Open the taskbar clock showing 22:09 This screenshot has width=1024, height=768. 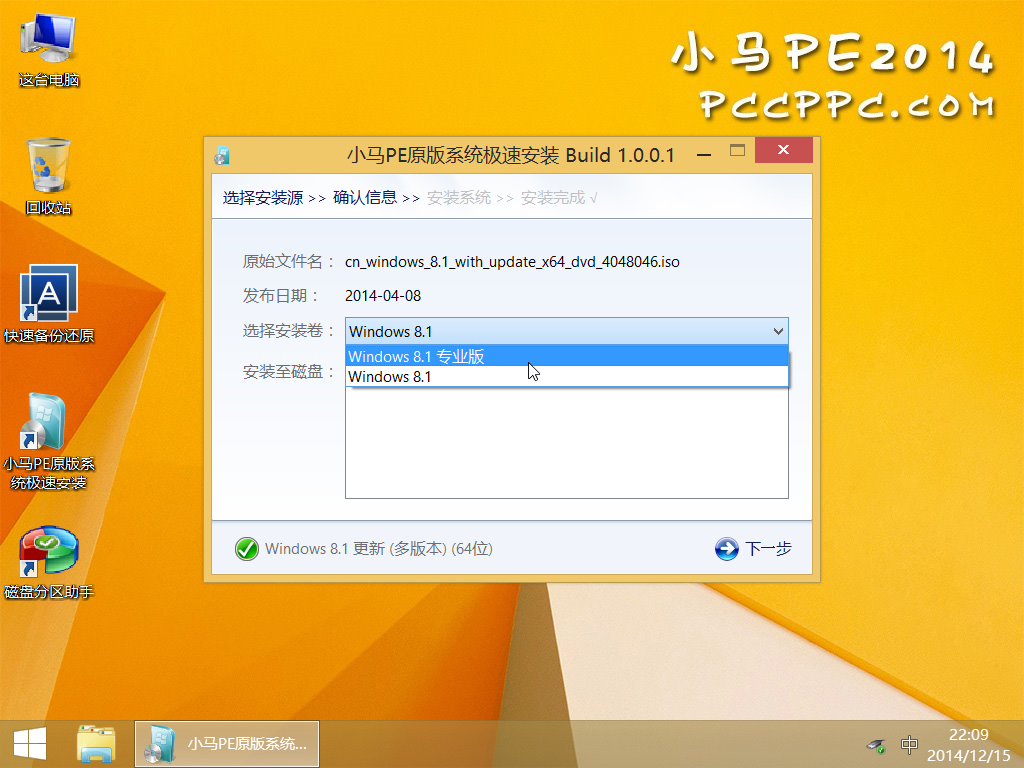968,745
